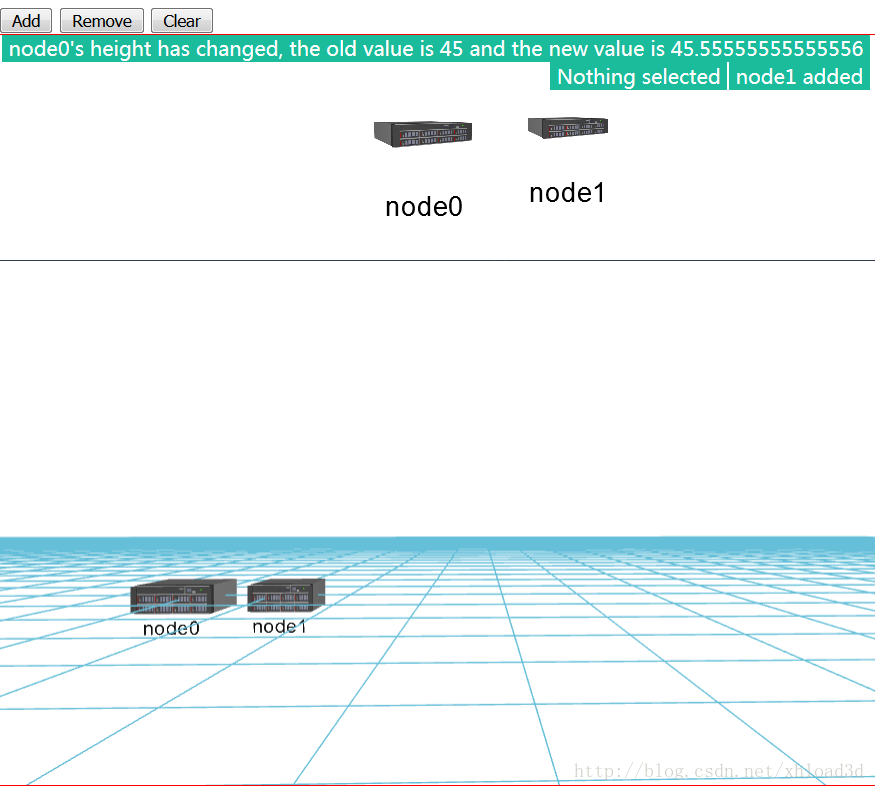Click the Clear button

coord(182,21)
